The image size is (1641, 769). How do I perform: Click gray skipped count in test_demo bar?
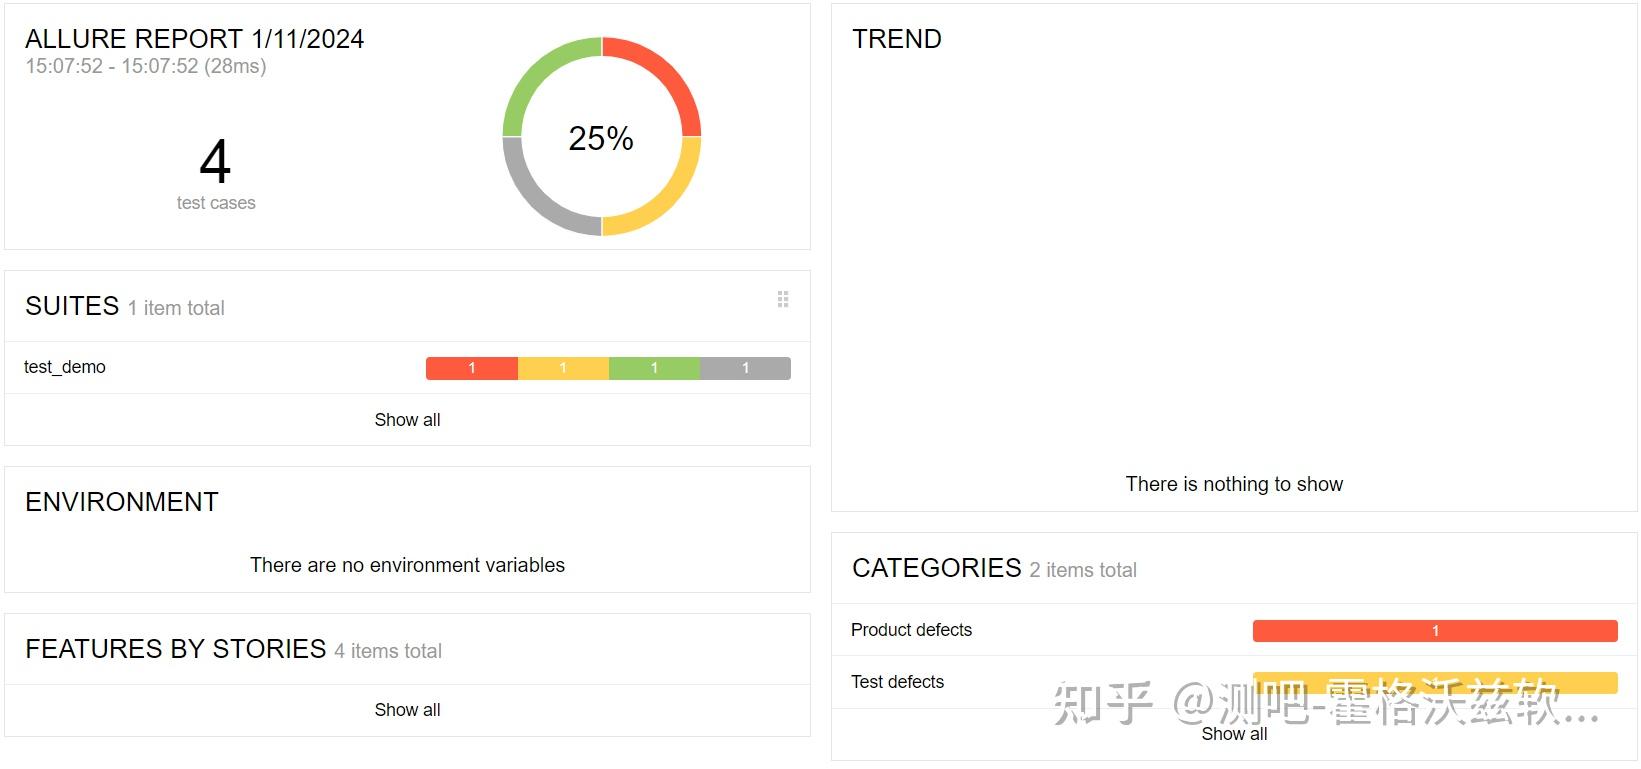(x=745, y=368)
